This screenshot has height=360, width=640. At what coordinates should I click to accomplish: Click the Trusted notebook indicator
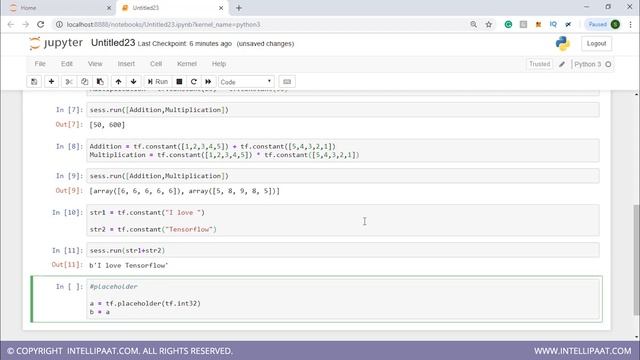[x=540, y=64]
